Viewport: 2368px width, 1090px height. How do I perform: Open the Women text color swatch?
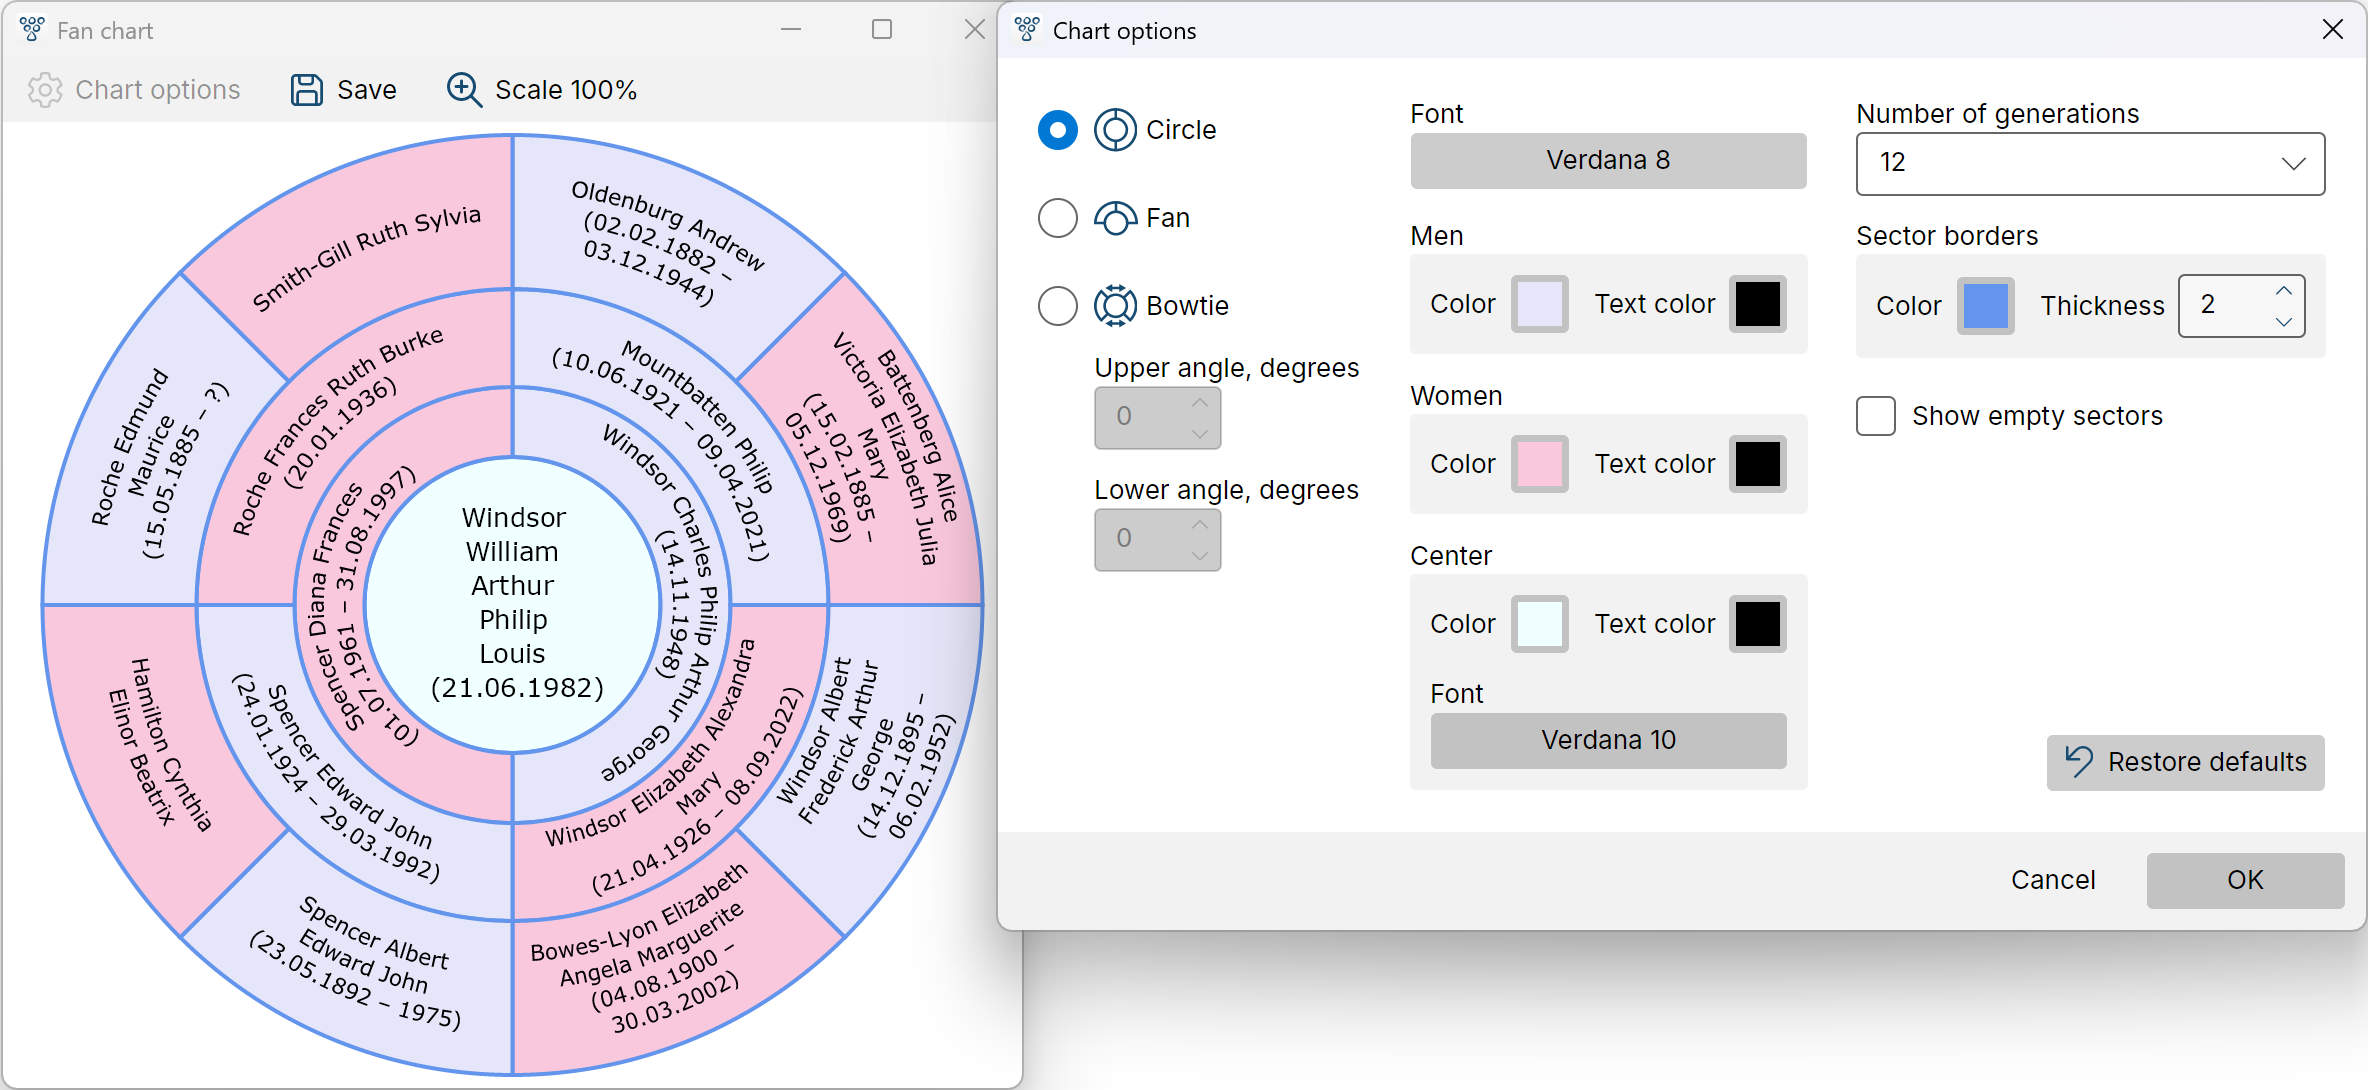click(1758, 464)
